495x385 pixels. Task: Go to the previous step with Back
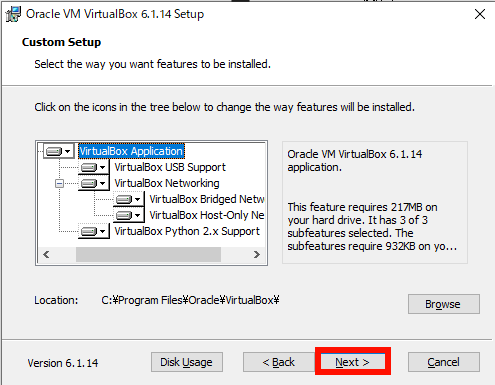pos(279,362)
